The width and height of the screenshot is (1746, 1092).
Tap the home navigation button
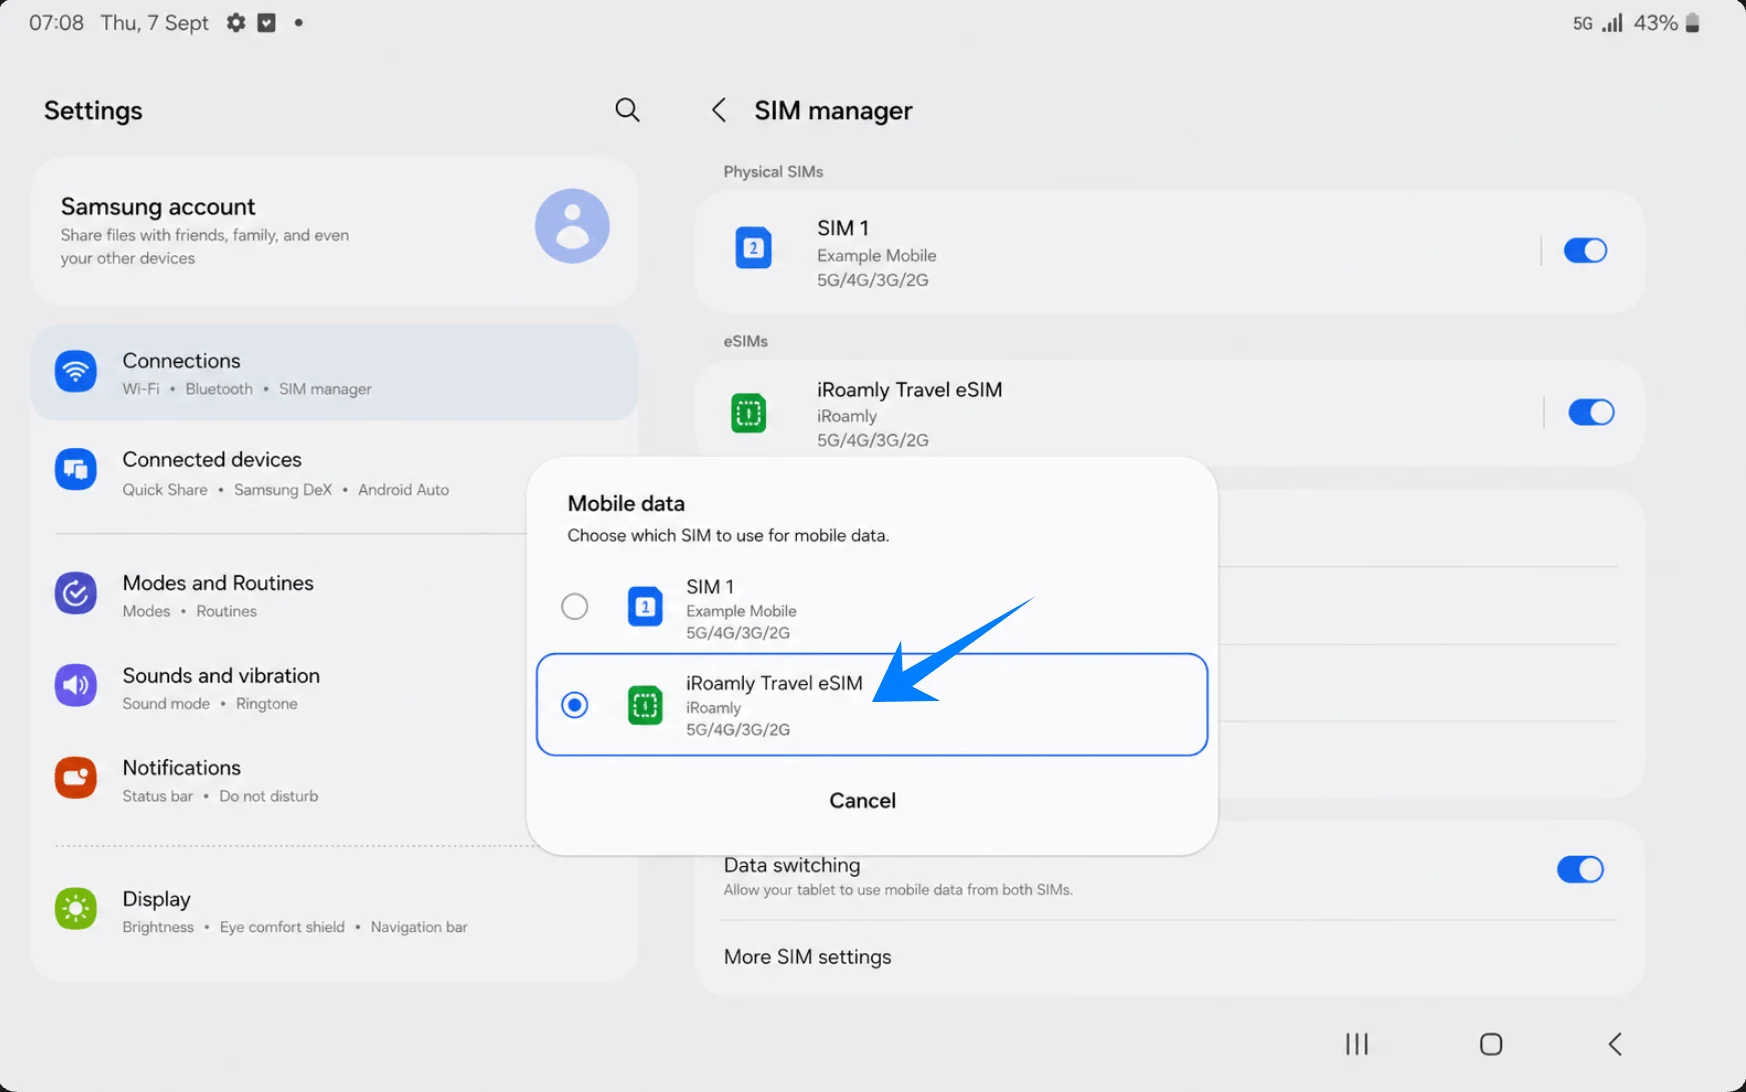[x=1491, y=1044]
